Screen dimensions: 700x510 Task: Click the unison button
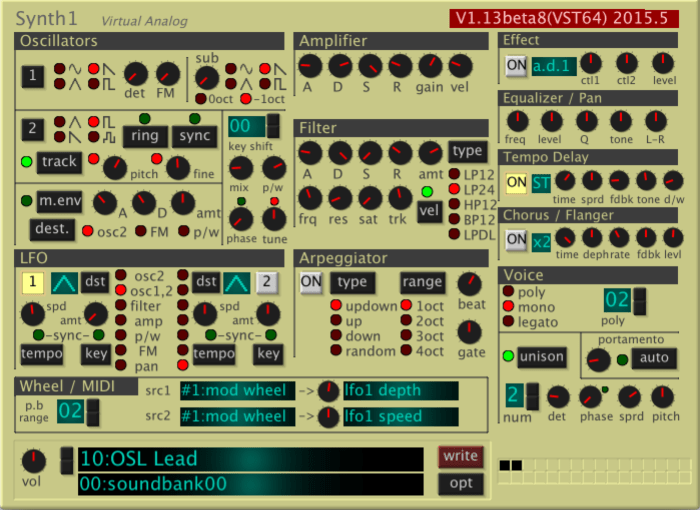point(542,357)
